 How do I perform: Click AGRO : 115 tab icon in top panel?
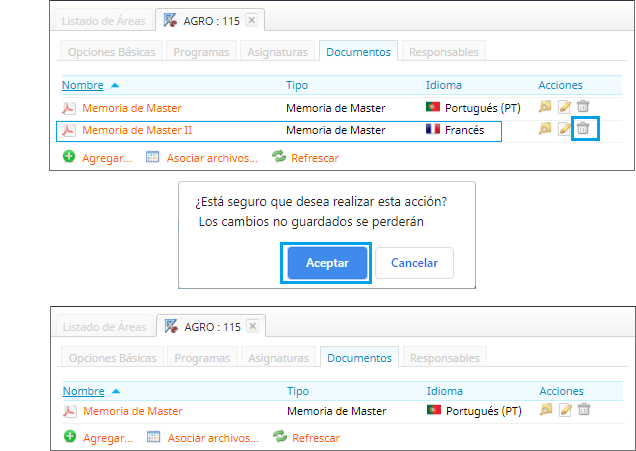click(x=170, y=20)
